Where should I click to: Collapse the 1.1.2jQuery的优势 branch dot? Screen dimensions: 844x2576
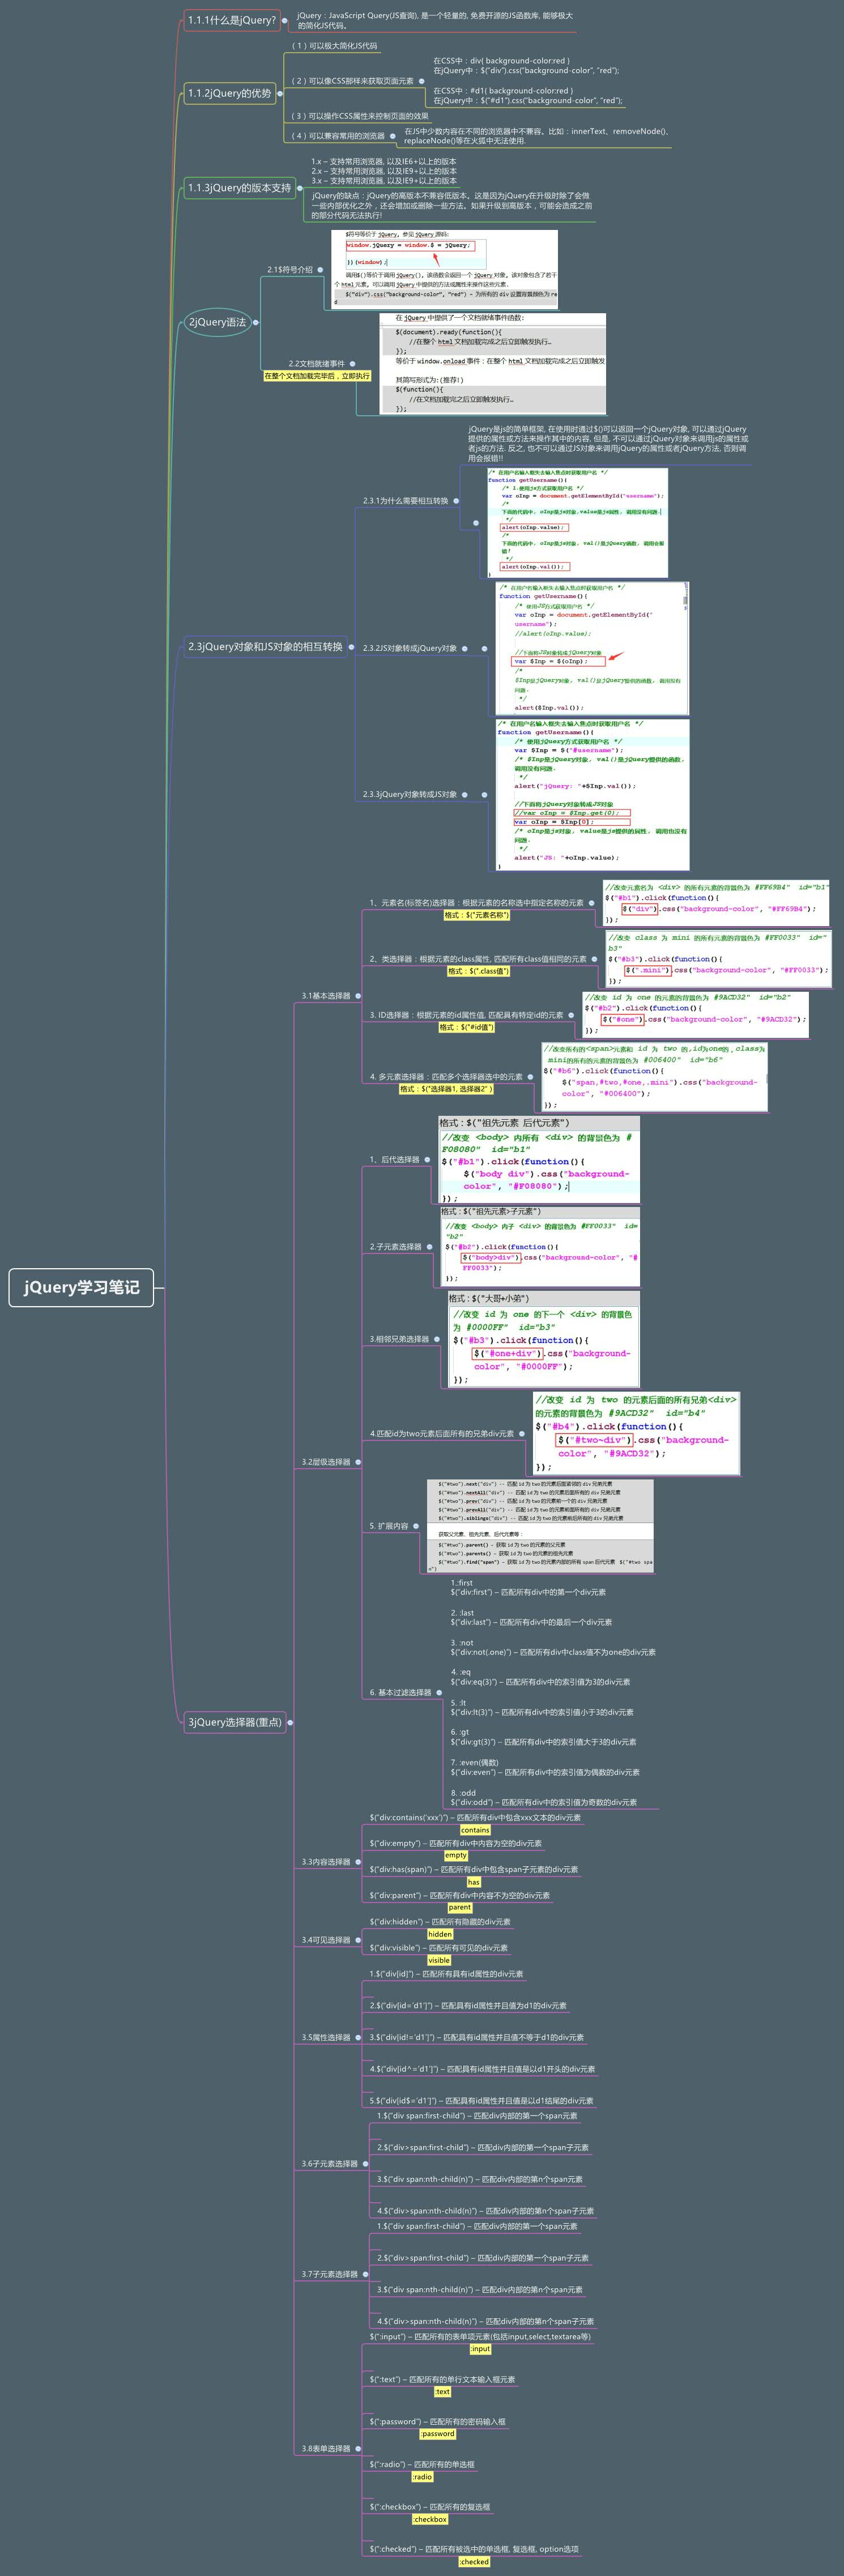pyautogui.click(x=280, y=94)
